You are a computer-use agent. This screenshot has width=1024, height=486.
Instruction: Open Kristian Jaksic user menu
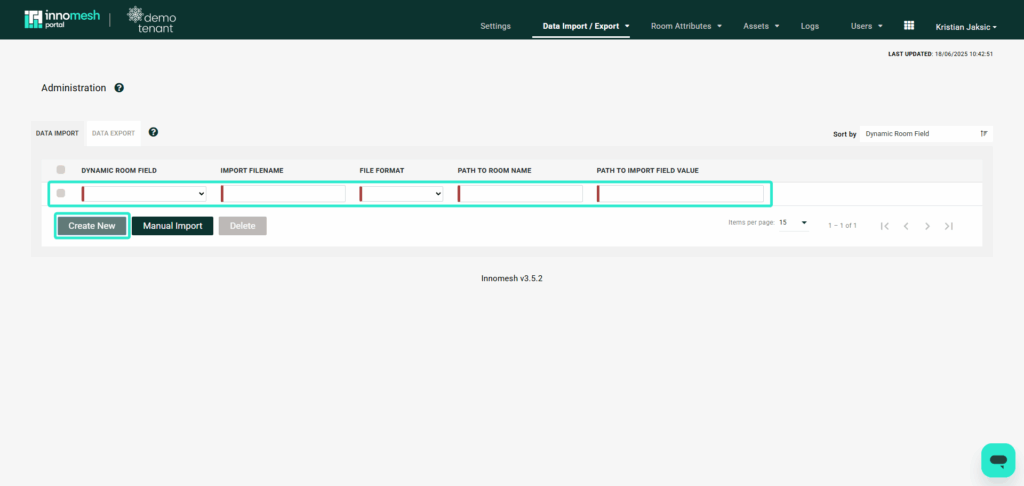(966, 27)
